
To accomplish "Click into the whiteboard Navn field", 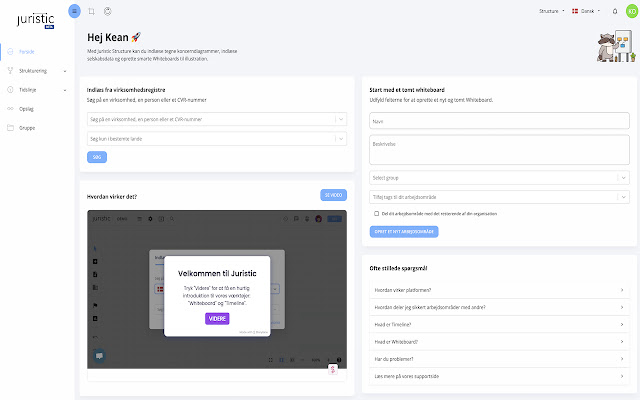I will click(x=499, y=121).
